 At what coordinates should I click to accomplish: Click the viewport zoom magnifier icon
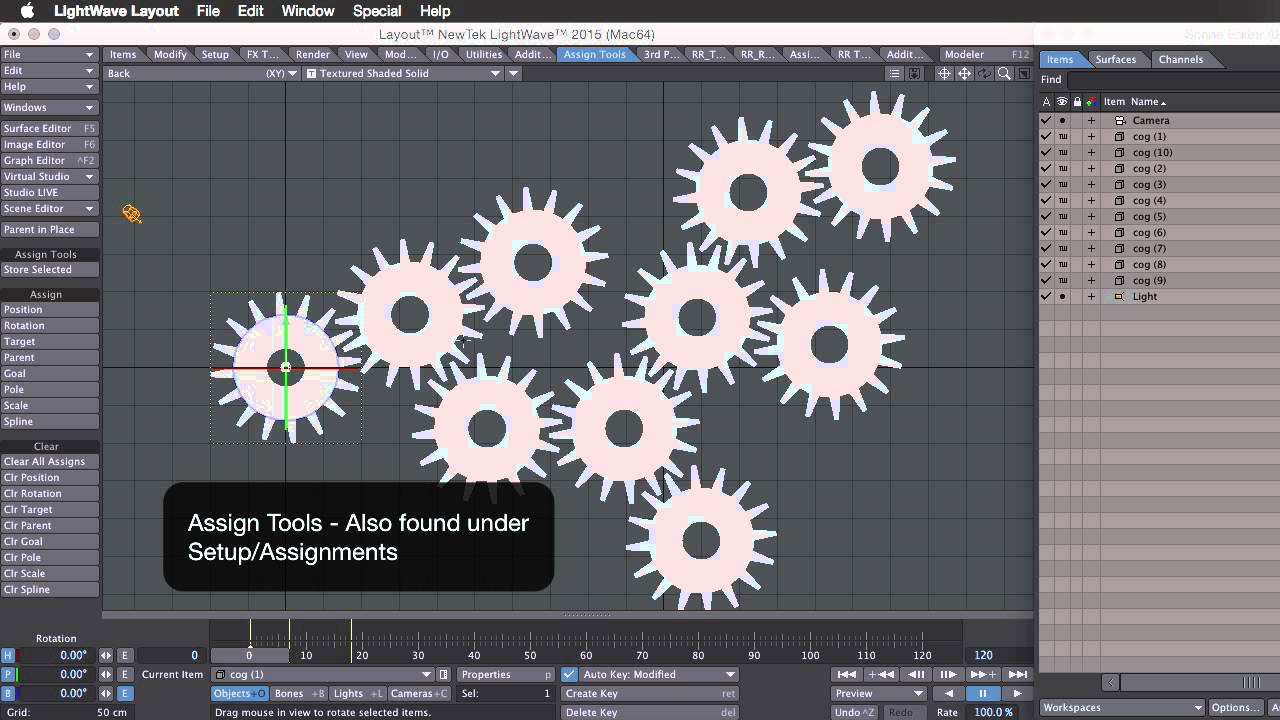tap(1004, 73)
